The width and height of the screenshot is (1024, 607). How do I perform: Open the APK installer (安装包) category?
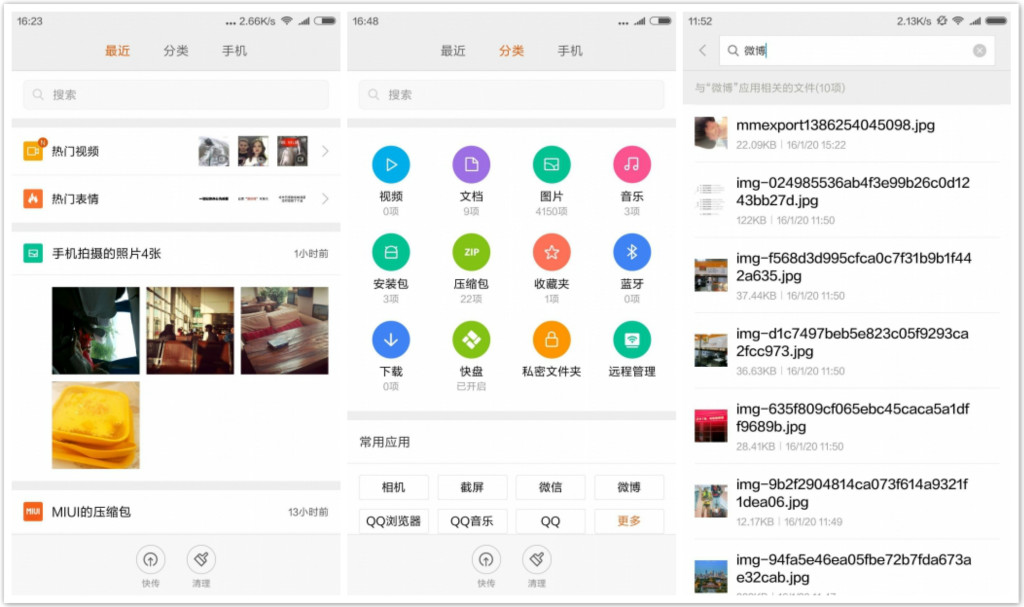coord(391,252)
